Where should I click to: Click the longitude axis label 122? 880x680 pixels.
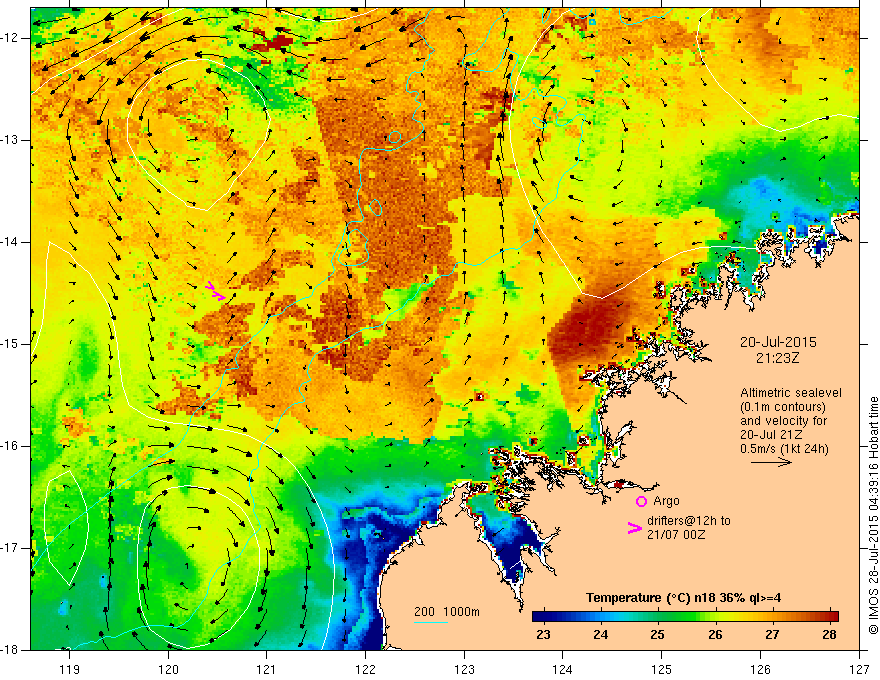[365, 669]
